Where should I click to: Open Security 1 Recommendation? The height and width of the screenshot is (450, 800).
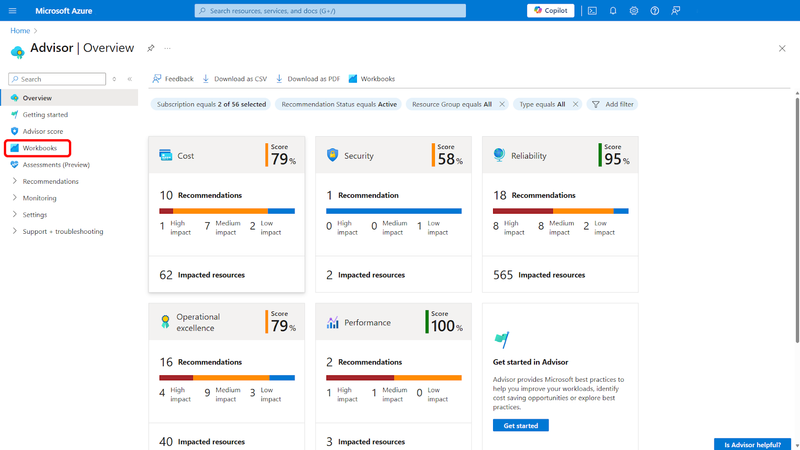tap(362, 195)
